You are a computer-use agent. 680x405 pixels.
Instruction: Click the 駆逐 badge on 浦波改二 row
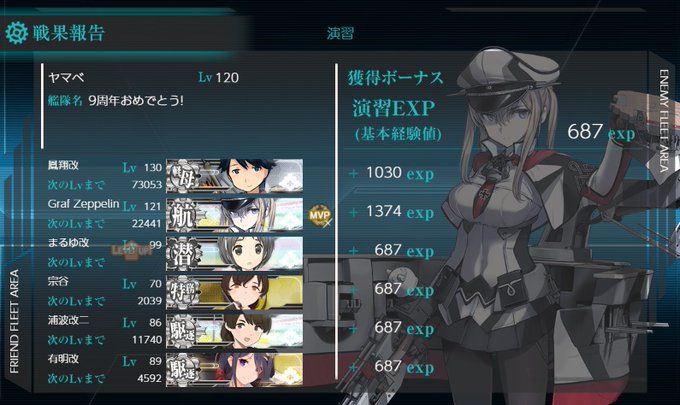click(x=183, y=332)
